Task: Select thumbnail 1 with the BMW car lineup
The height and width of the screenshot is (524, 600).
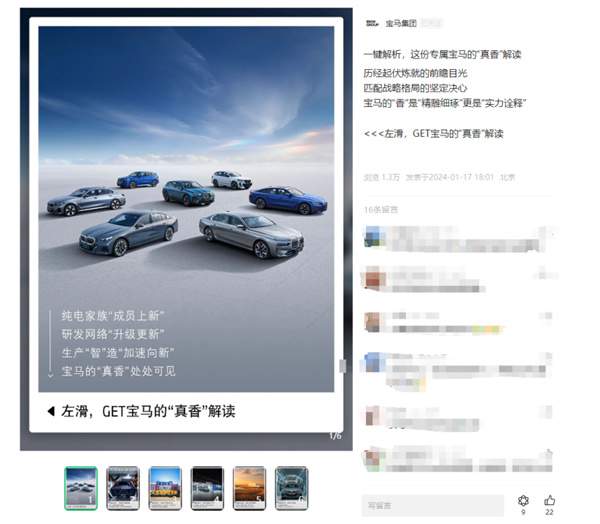Action: coord(81,488)
